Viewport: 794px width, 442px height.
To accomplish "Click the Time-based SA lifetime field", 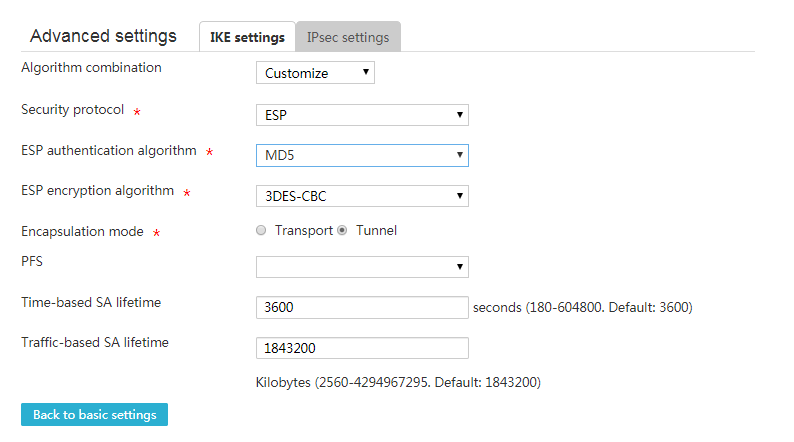I will (362, 307).
